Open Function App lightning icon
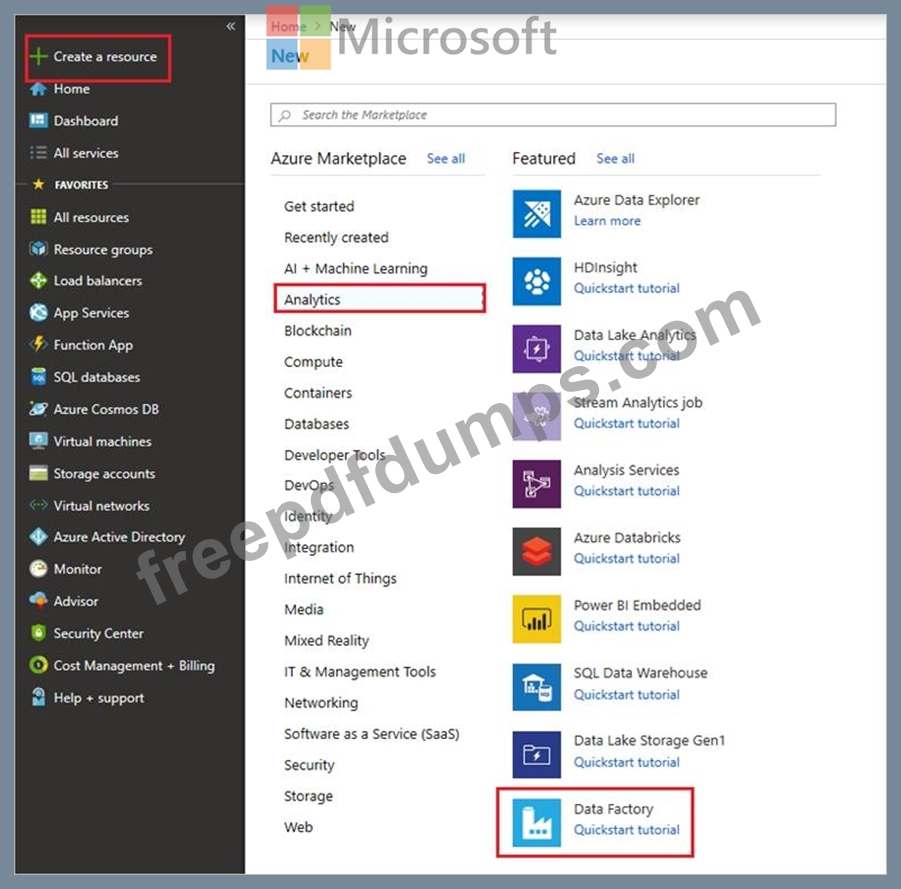This screenshot has height=889, width=901. (x=38, y=344)
